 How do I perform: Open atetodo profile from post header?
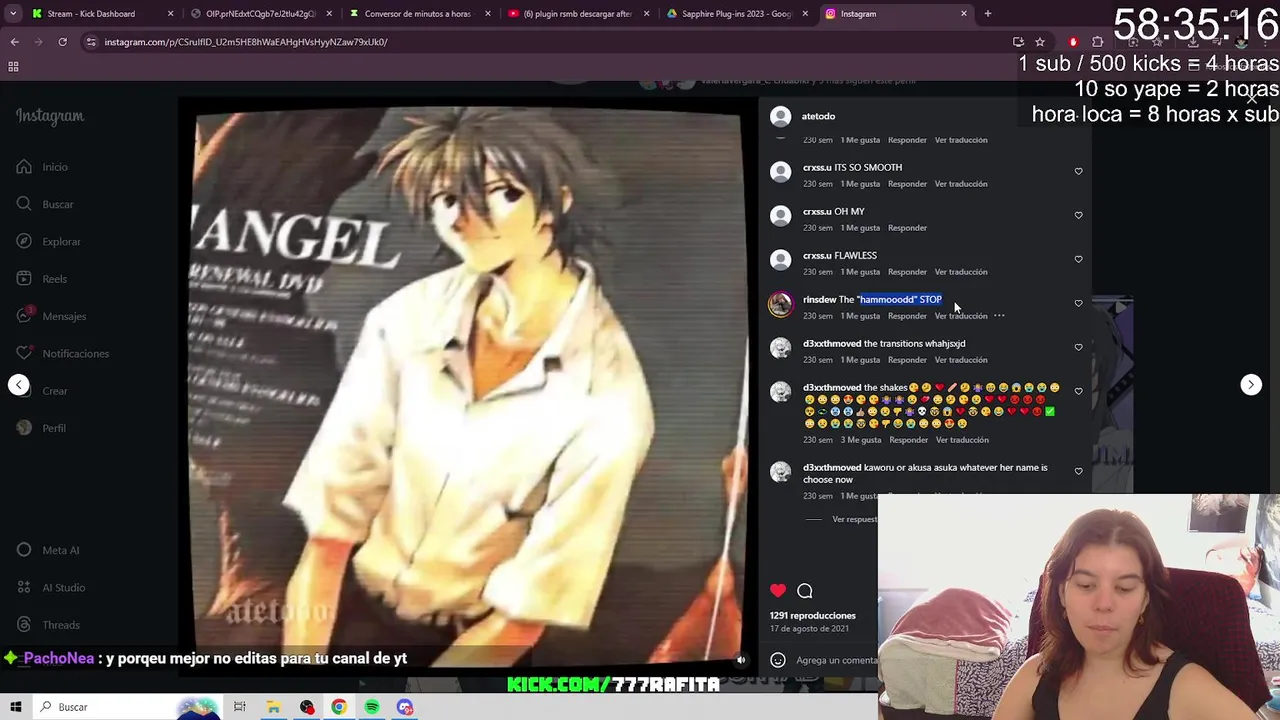click(818, 116)
